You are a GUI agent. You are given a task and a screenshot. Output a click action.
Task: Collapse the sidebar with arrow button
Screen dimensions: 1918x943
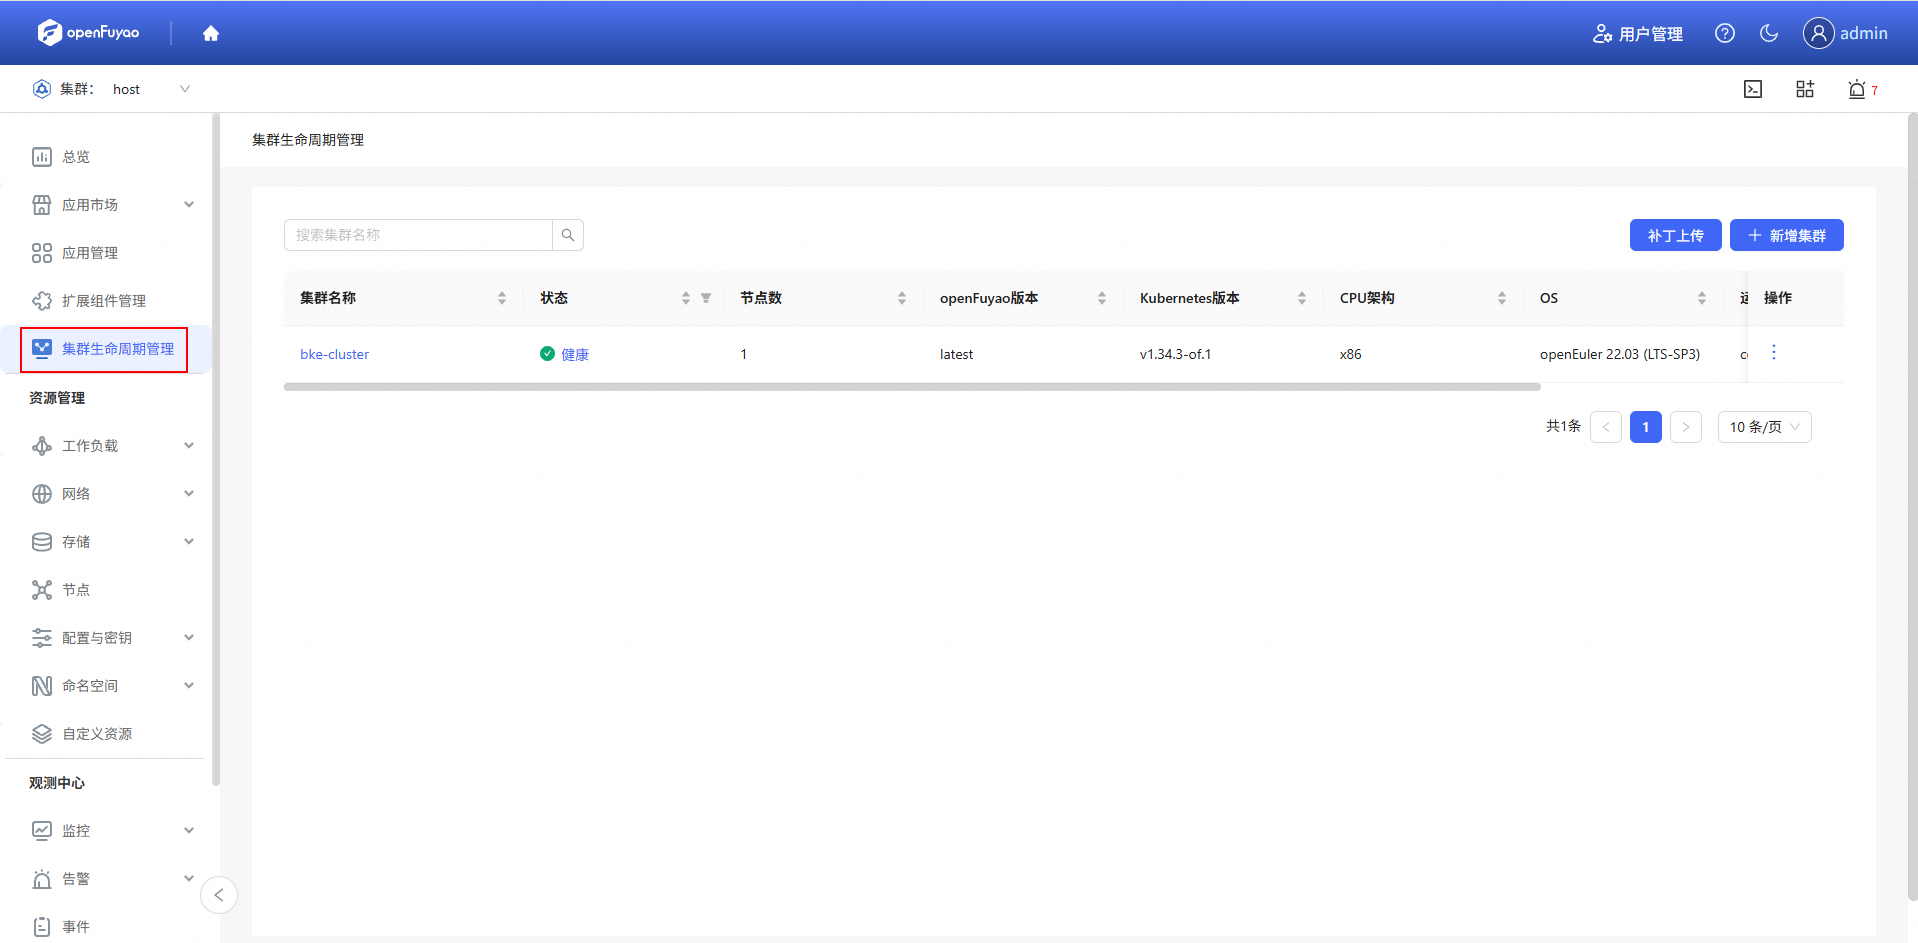[x=218, y=895]
